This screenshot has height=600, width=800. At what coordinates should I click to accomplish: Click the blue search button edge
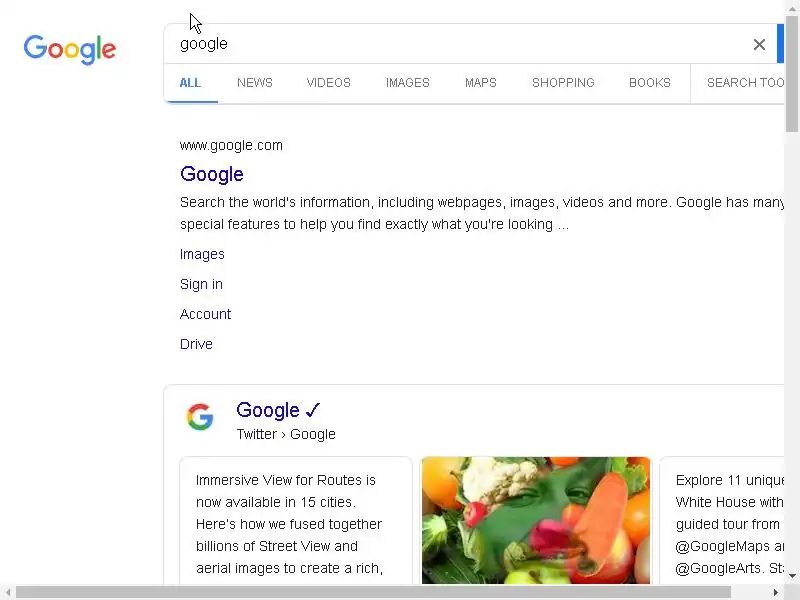tap(780, 44)
